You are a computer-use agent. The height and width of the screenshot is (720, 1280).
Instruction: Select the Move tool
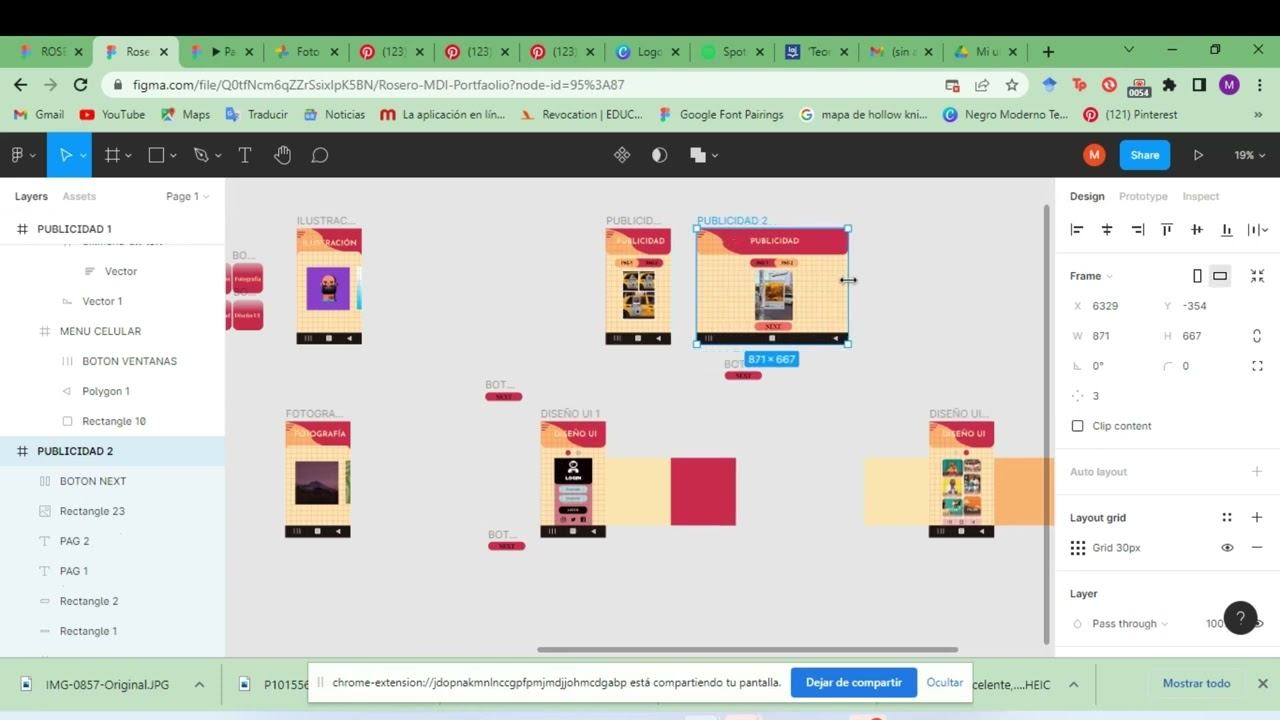point(65,155)
